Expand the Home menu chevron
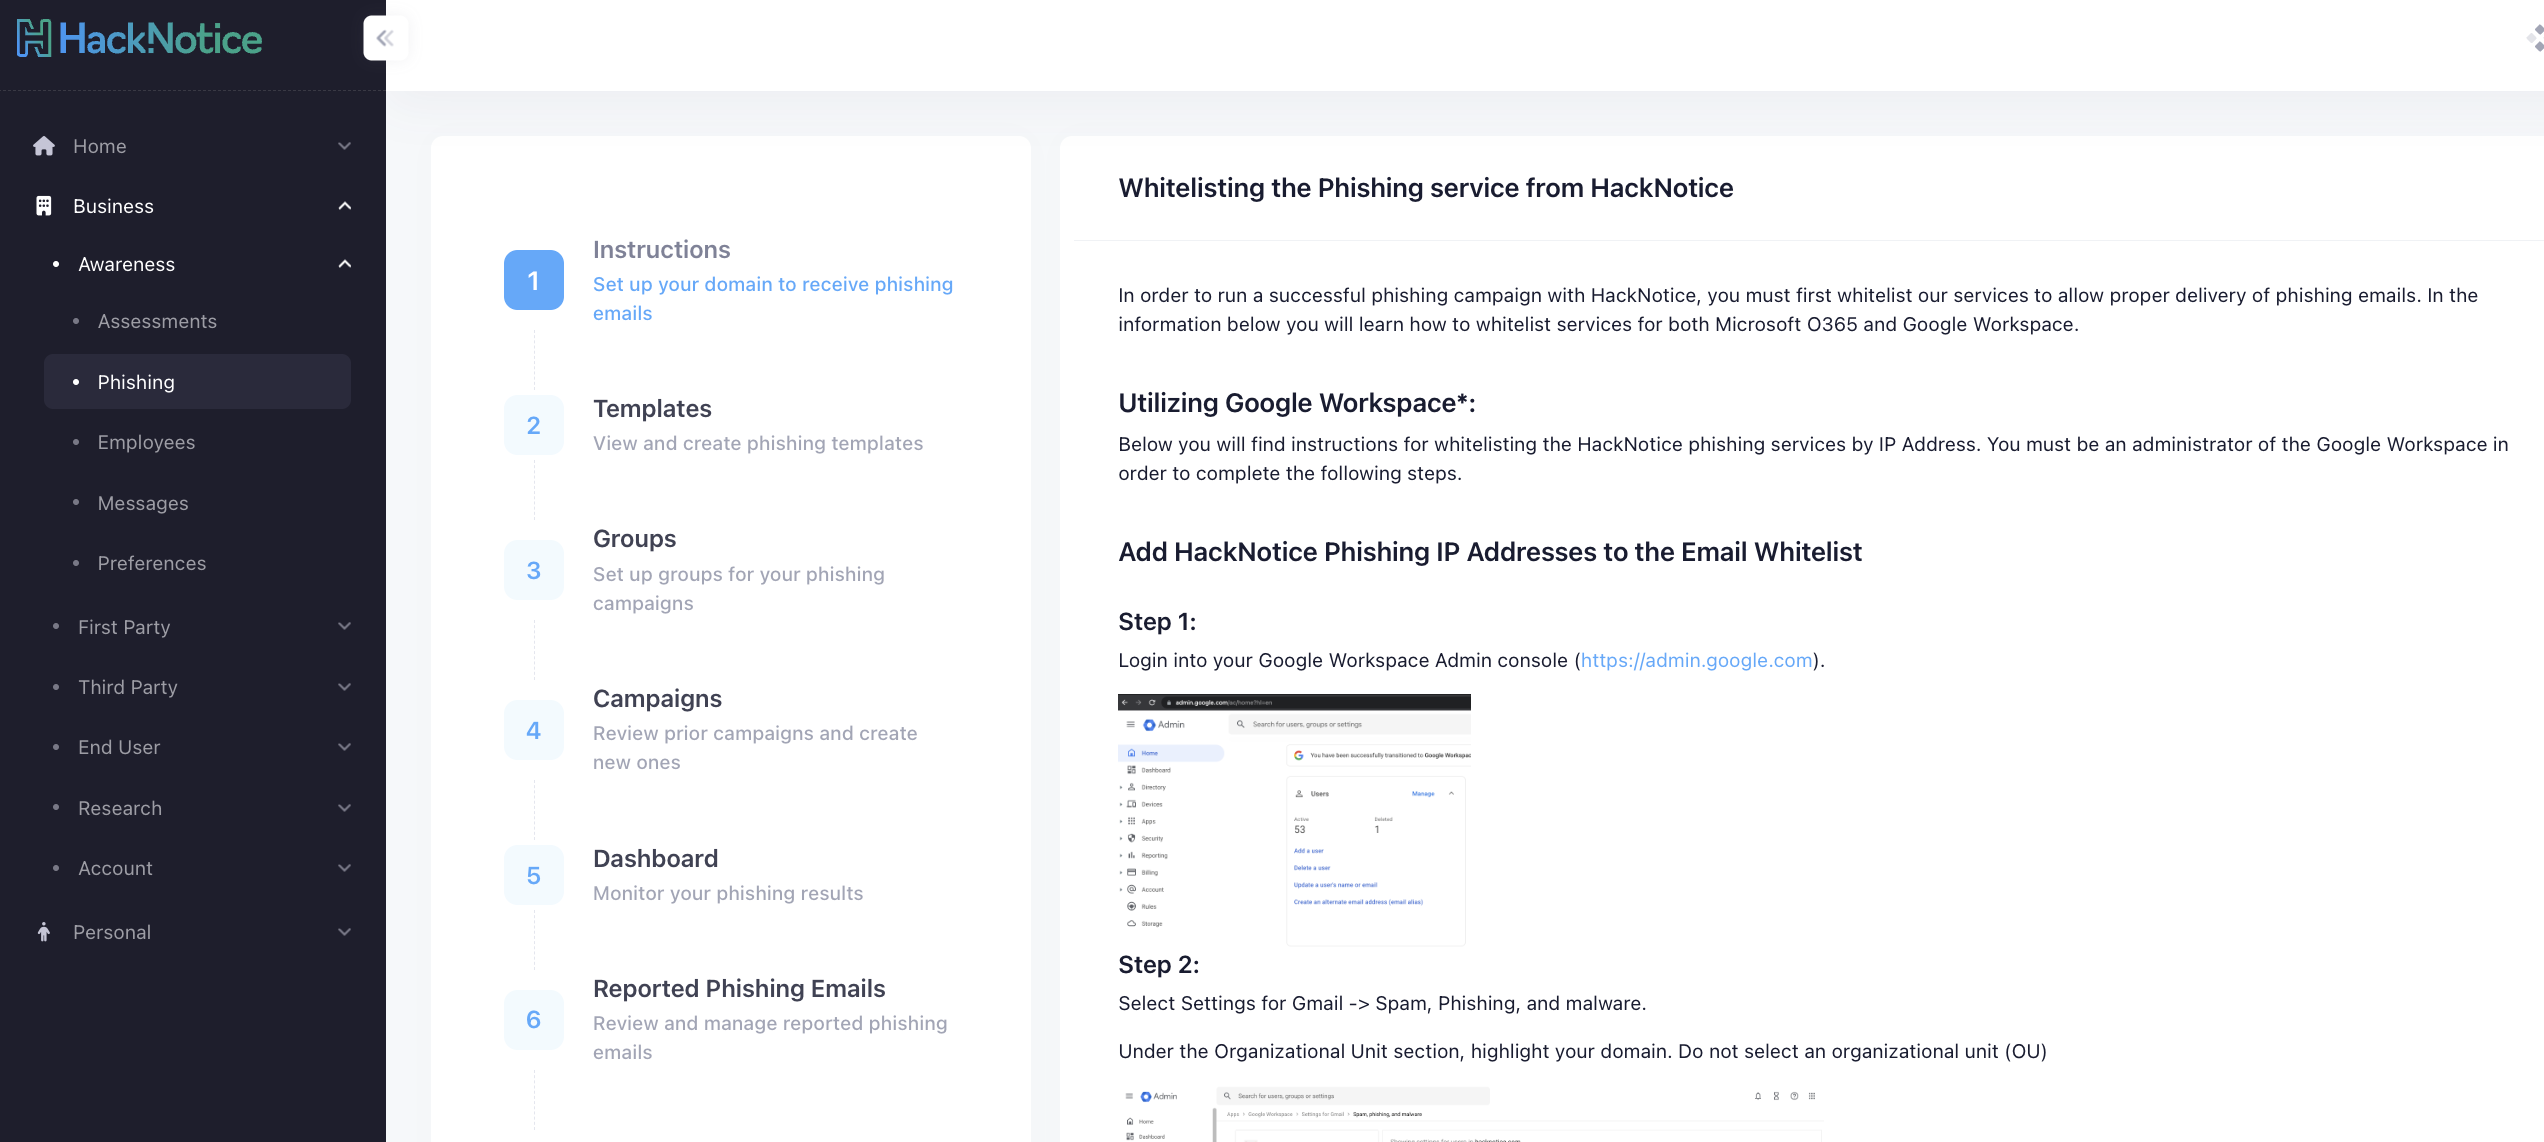Screen dimensions: 2544x1142 pos(344,146)
